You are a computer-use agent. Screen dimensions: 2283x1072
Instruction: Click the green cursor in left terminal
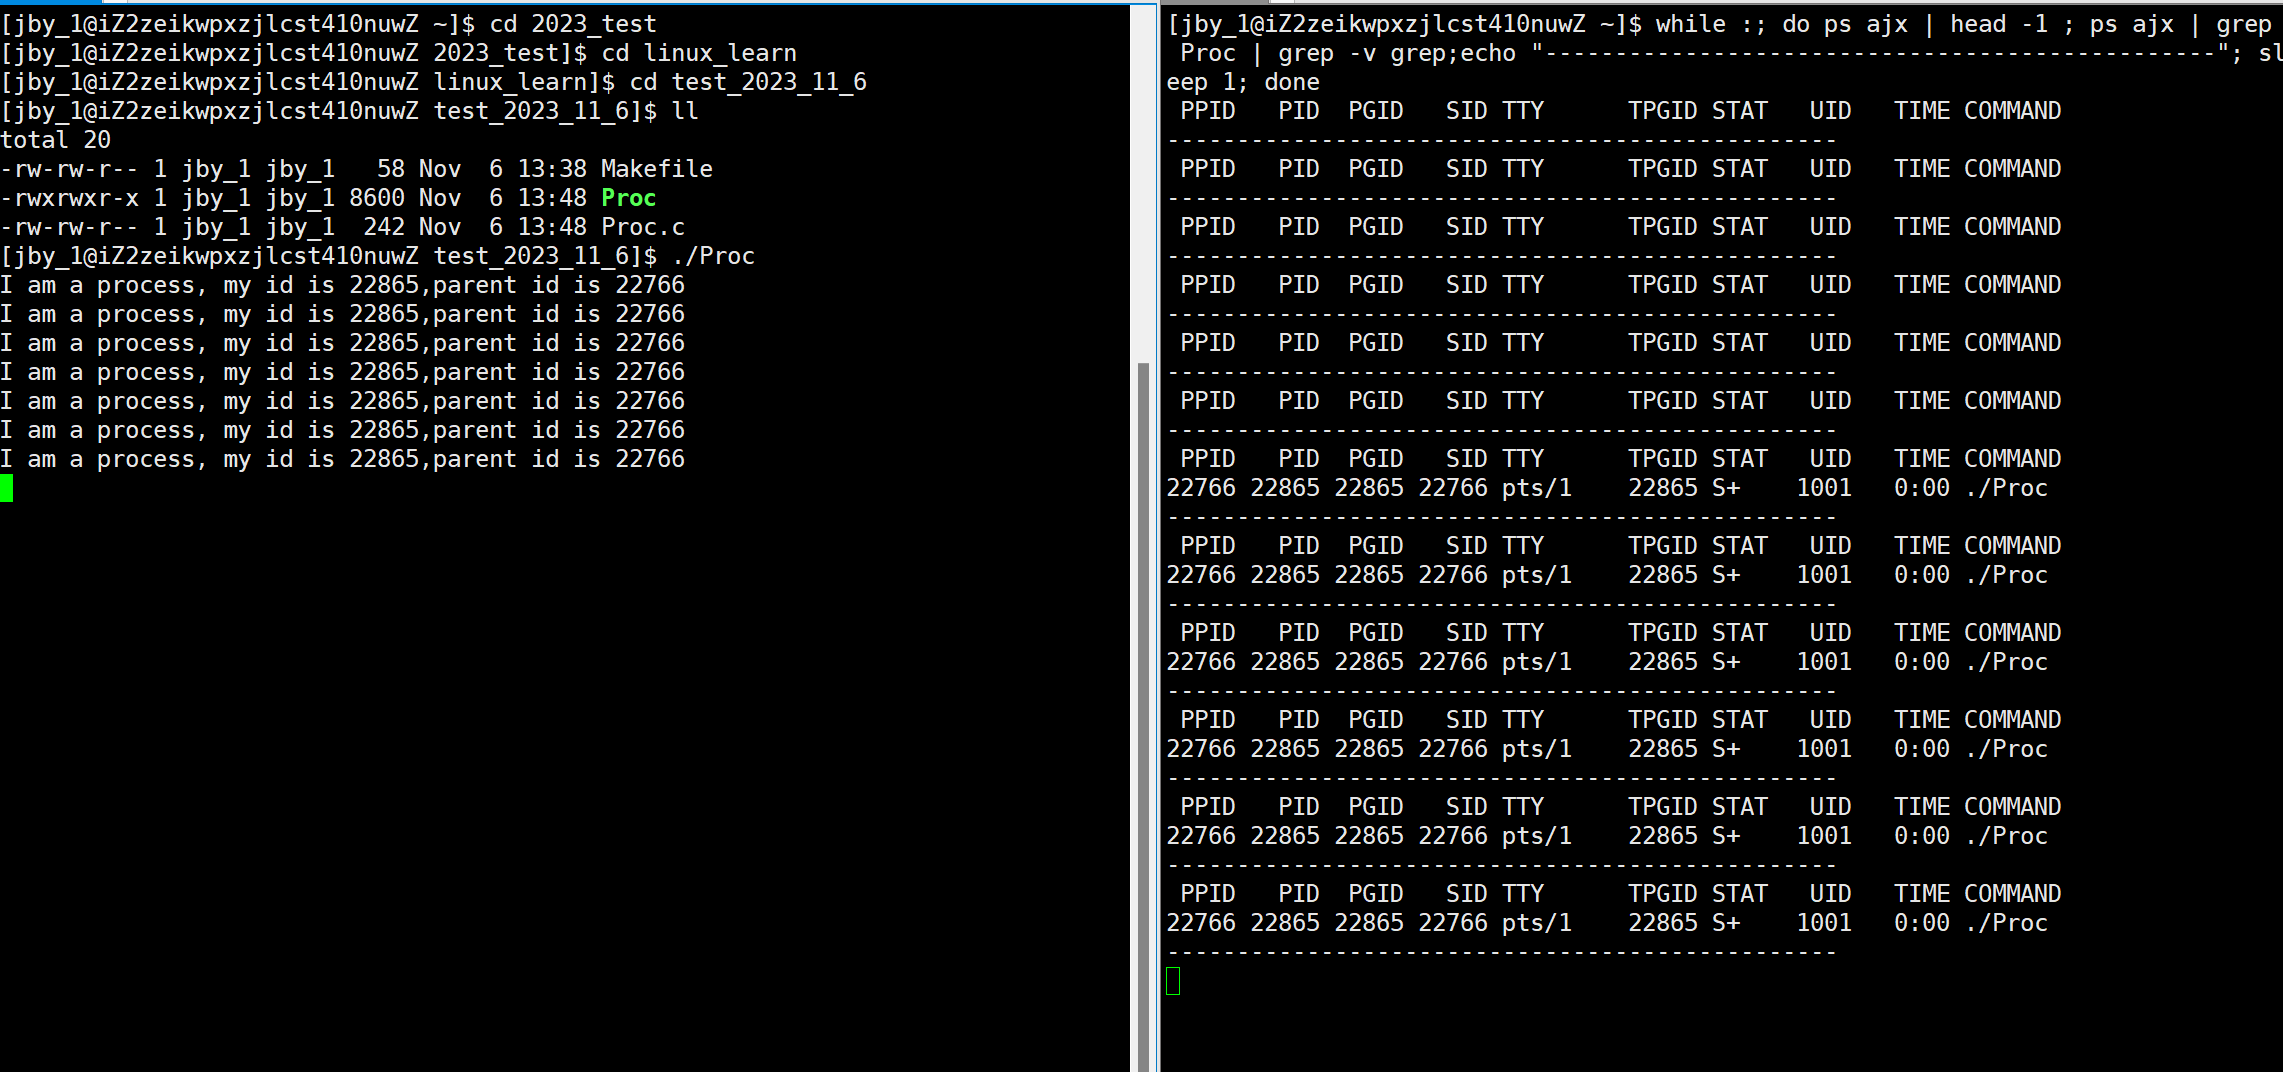tap(7, 488)
